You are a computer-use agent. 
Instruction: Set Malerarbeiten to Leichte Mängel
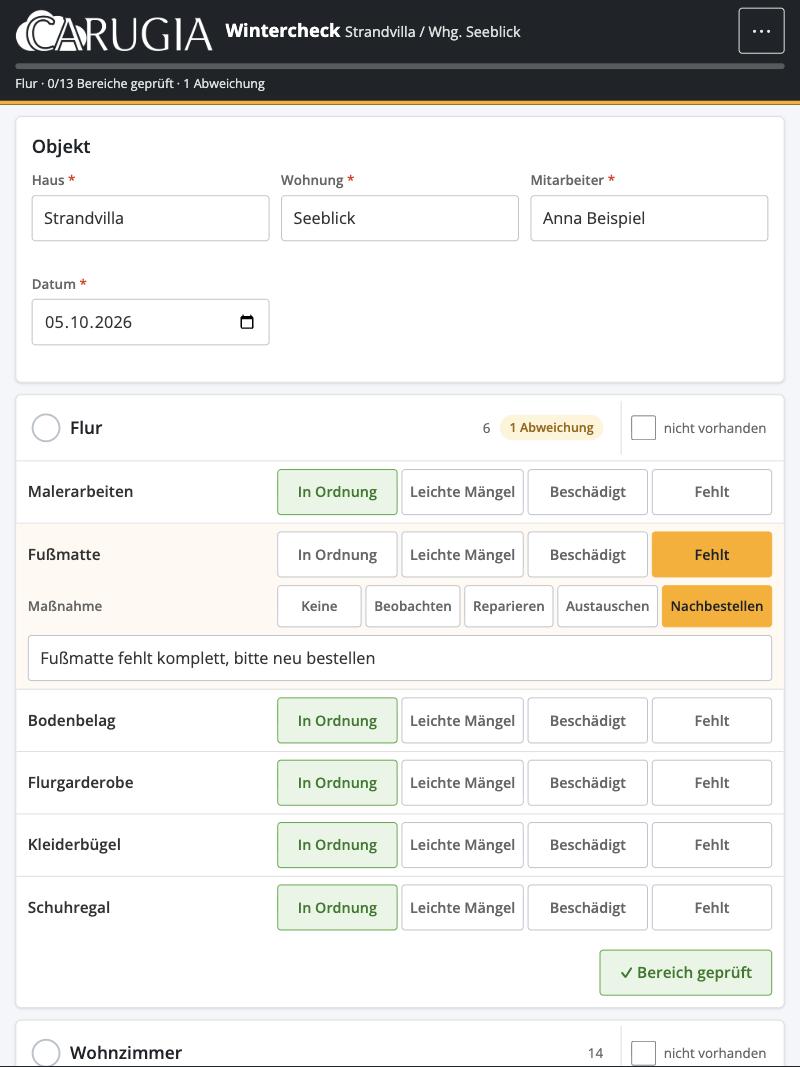tap(463, 492)
